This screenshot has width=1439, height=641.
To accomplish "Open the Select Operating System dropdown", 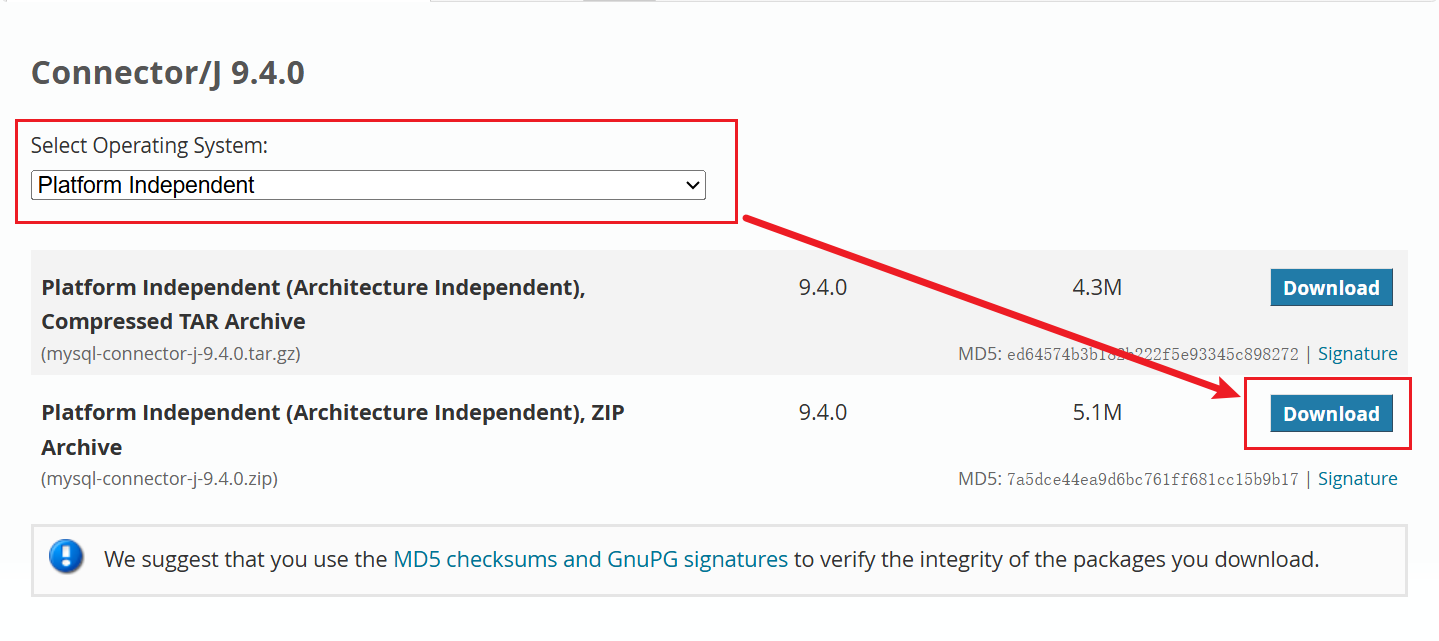I will point(368,185).
